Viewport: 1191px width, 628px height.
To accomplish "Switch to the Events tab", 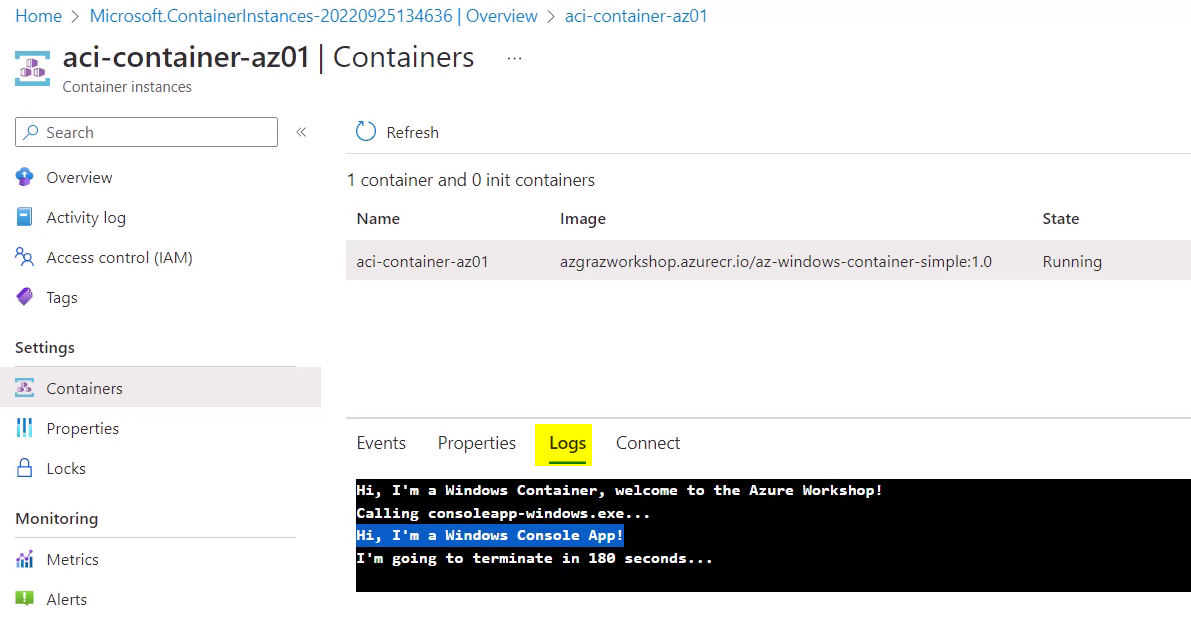I will coord(381,443).
